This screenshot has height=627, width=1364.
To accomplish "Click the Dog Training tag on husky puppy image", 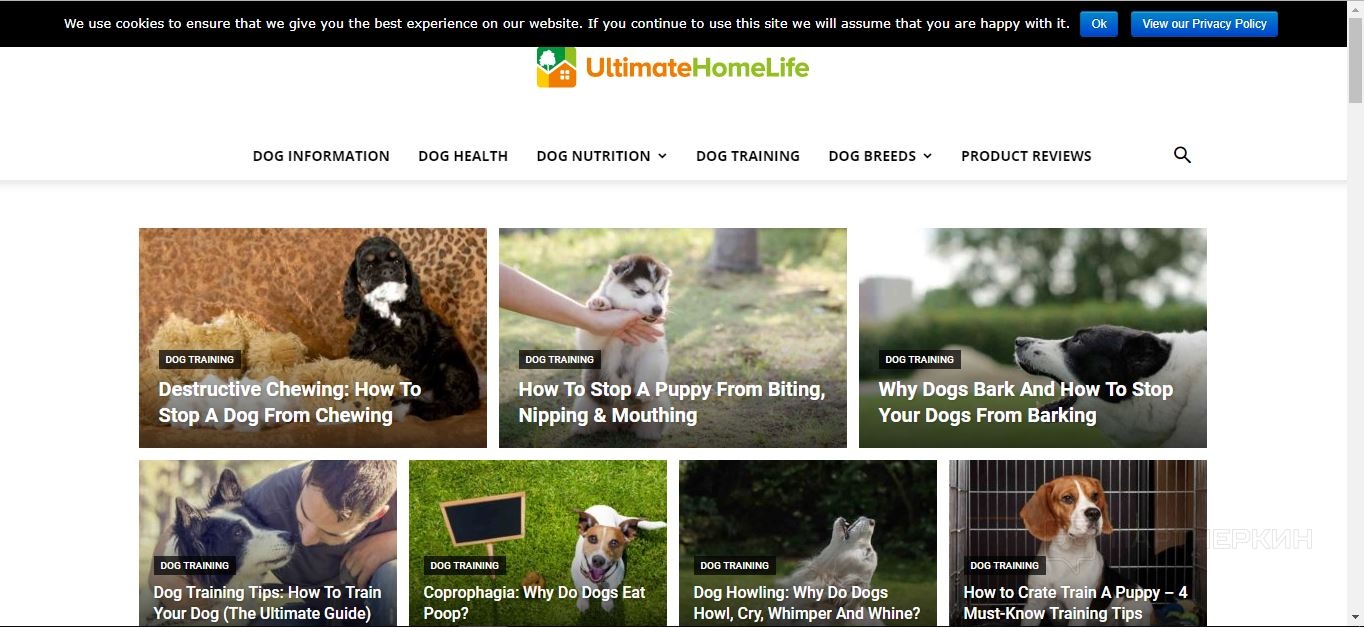I will pos(559,359).
